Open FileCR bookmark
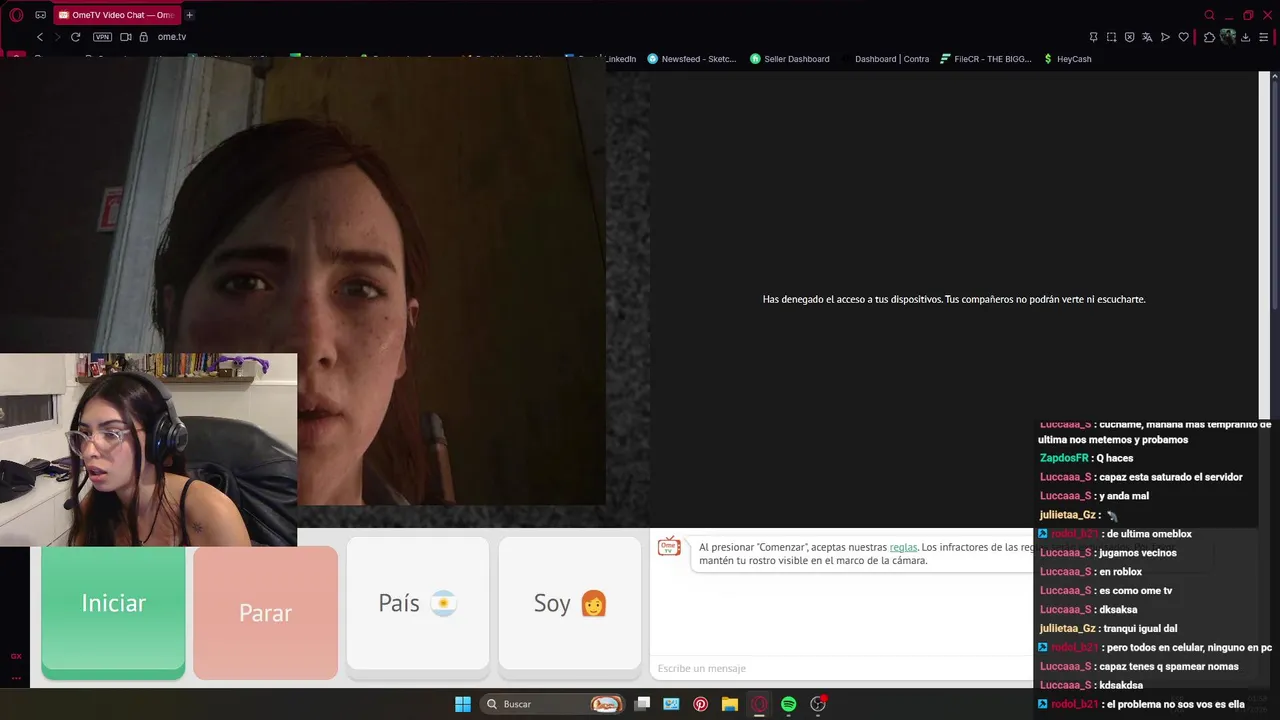Image resolution: width=1280 pixels, height=720 pixels. [x=985, y=59]
